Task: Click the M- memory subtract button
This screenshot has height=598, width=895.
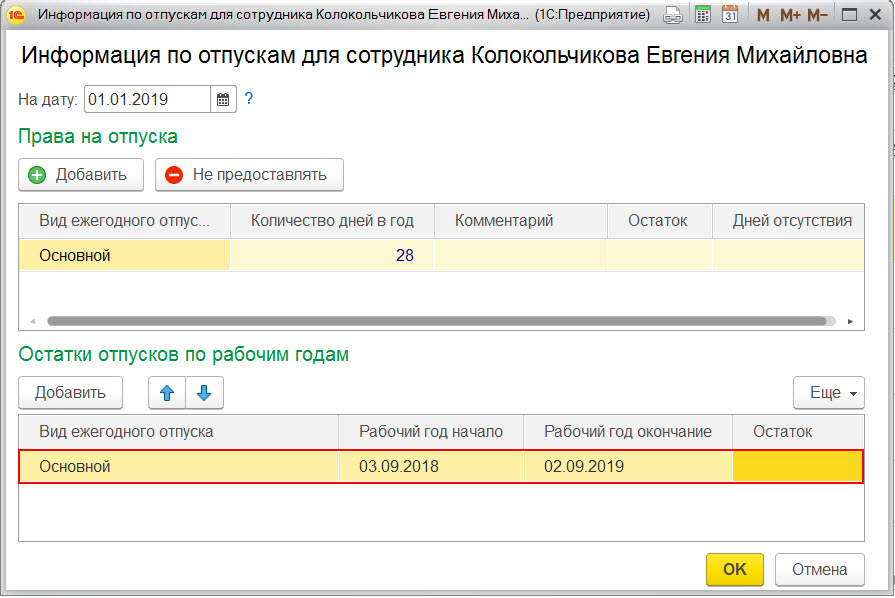Action: click(817, 15)
